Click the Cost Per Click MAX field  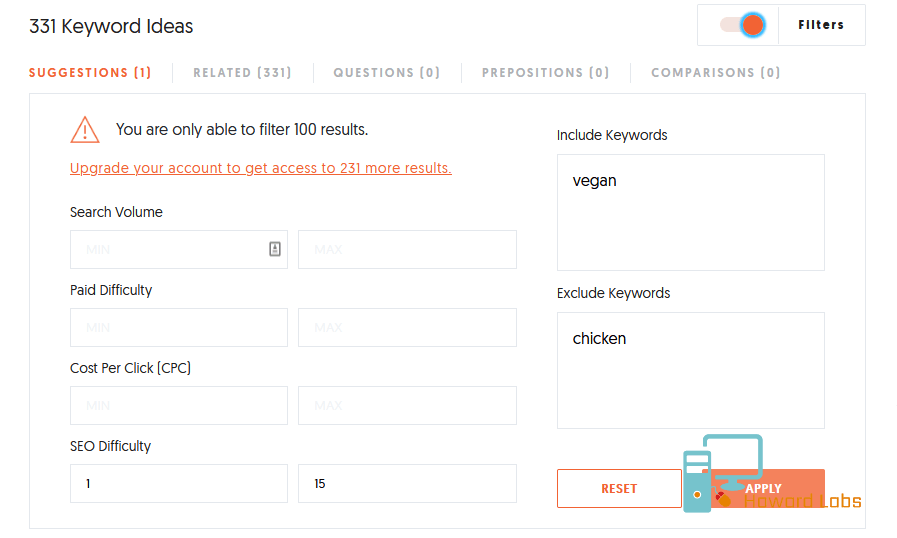click(x=407, y=405)
